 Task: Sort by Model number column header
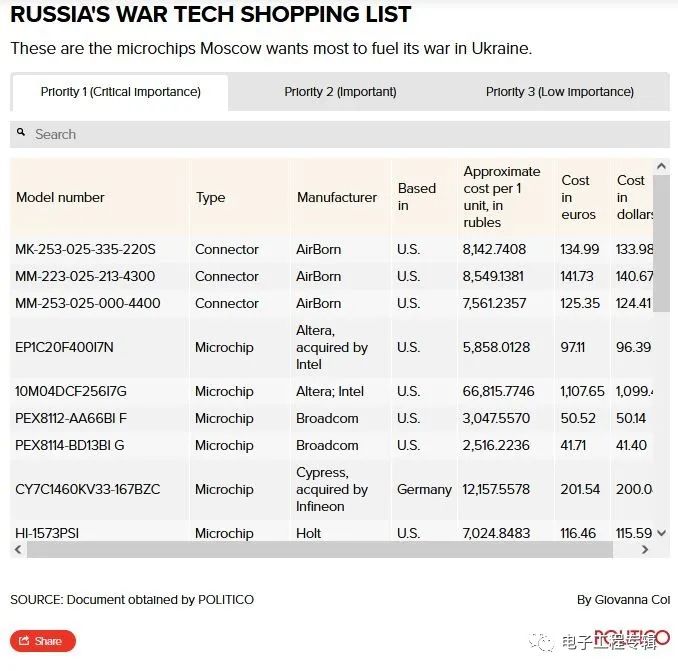(60, 198)
